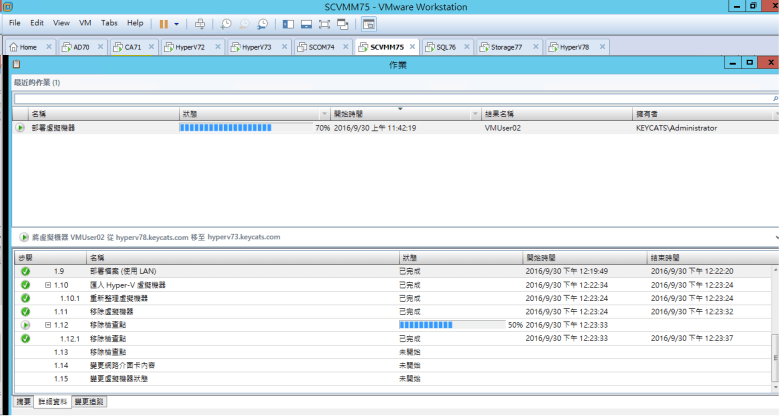The image size is (780, 417).
Task: Click the running status icon of step 1.12
Action: (x=25, y=325)
